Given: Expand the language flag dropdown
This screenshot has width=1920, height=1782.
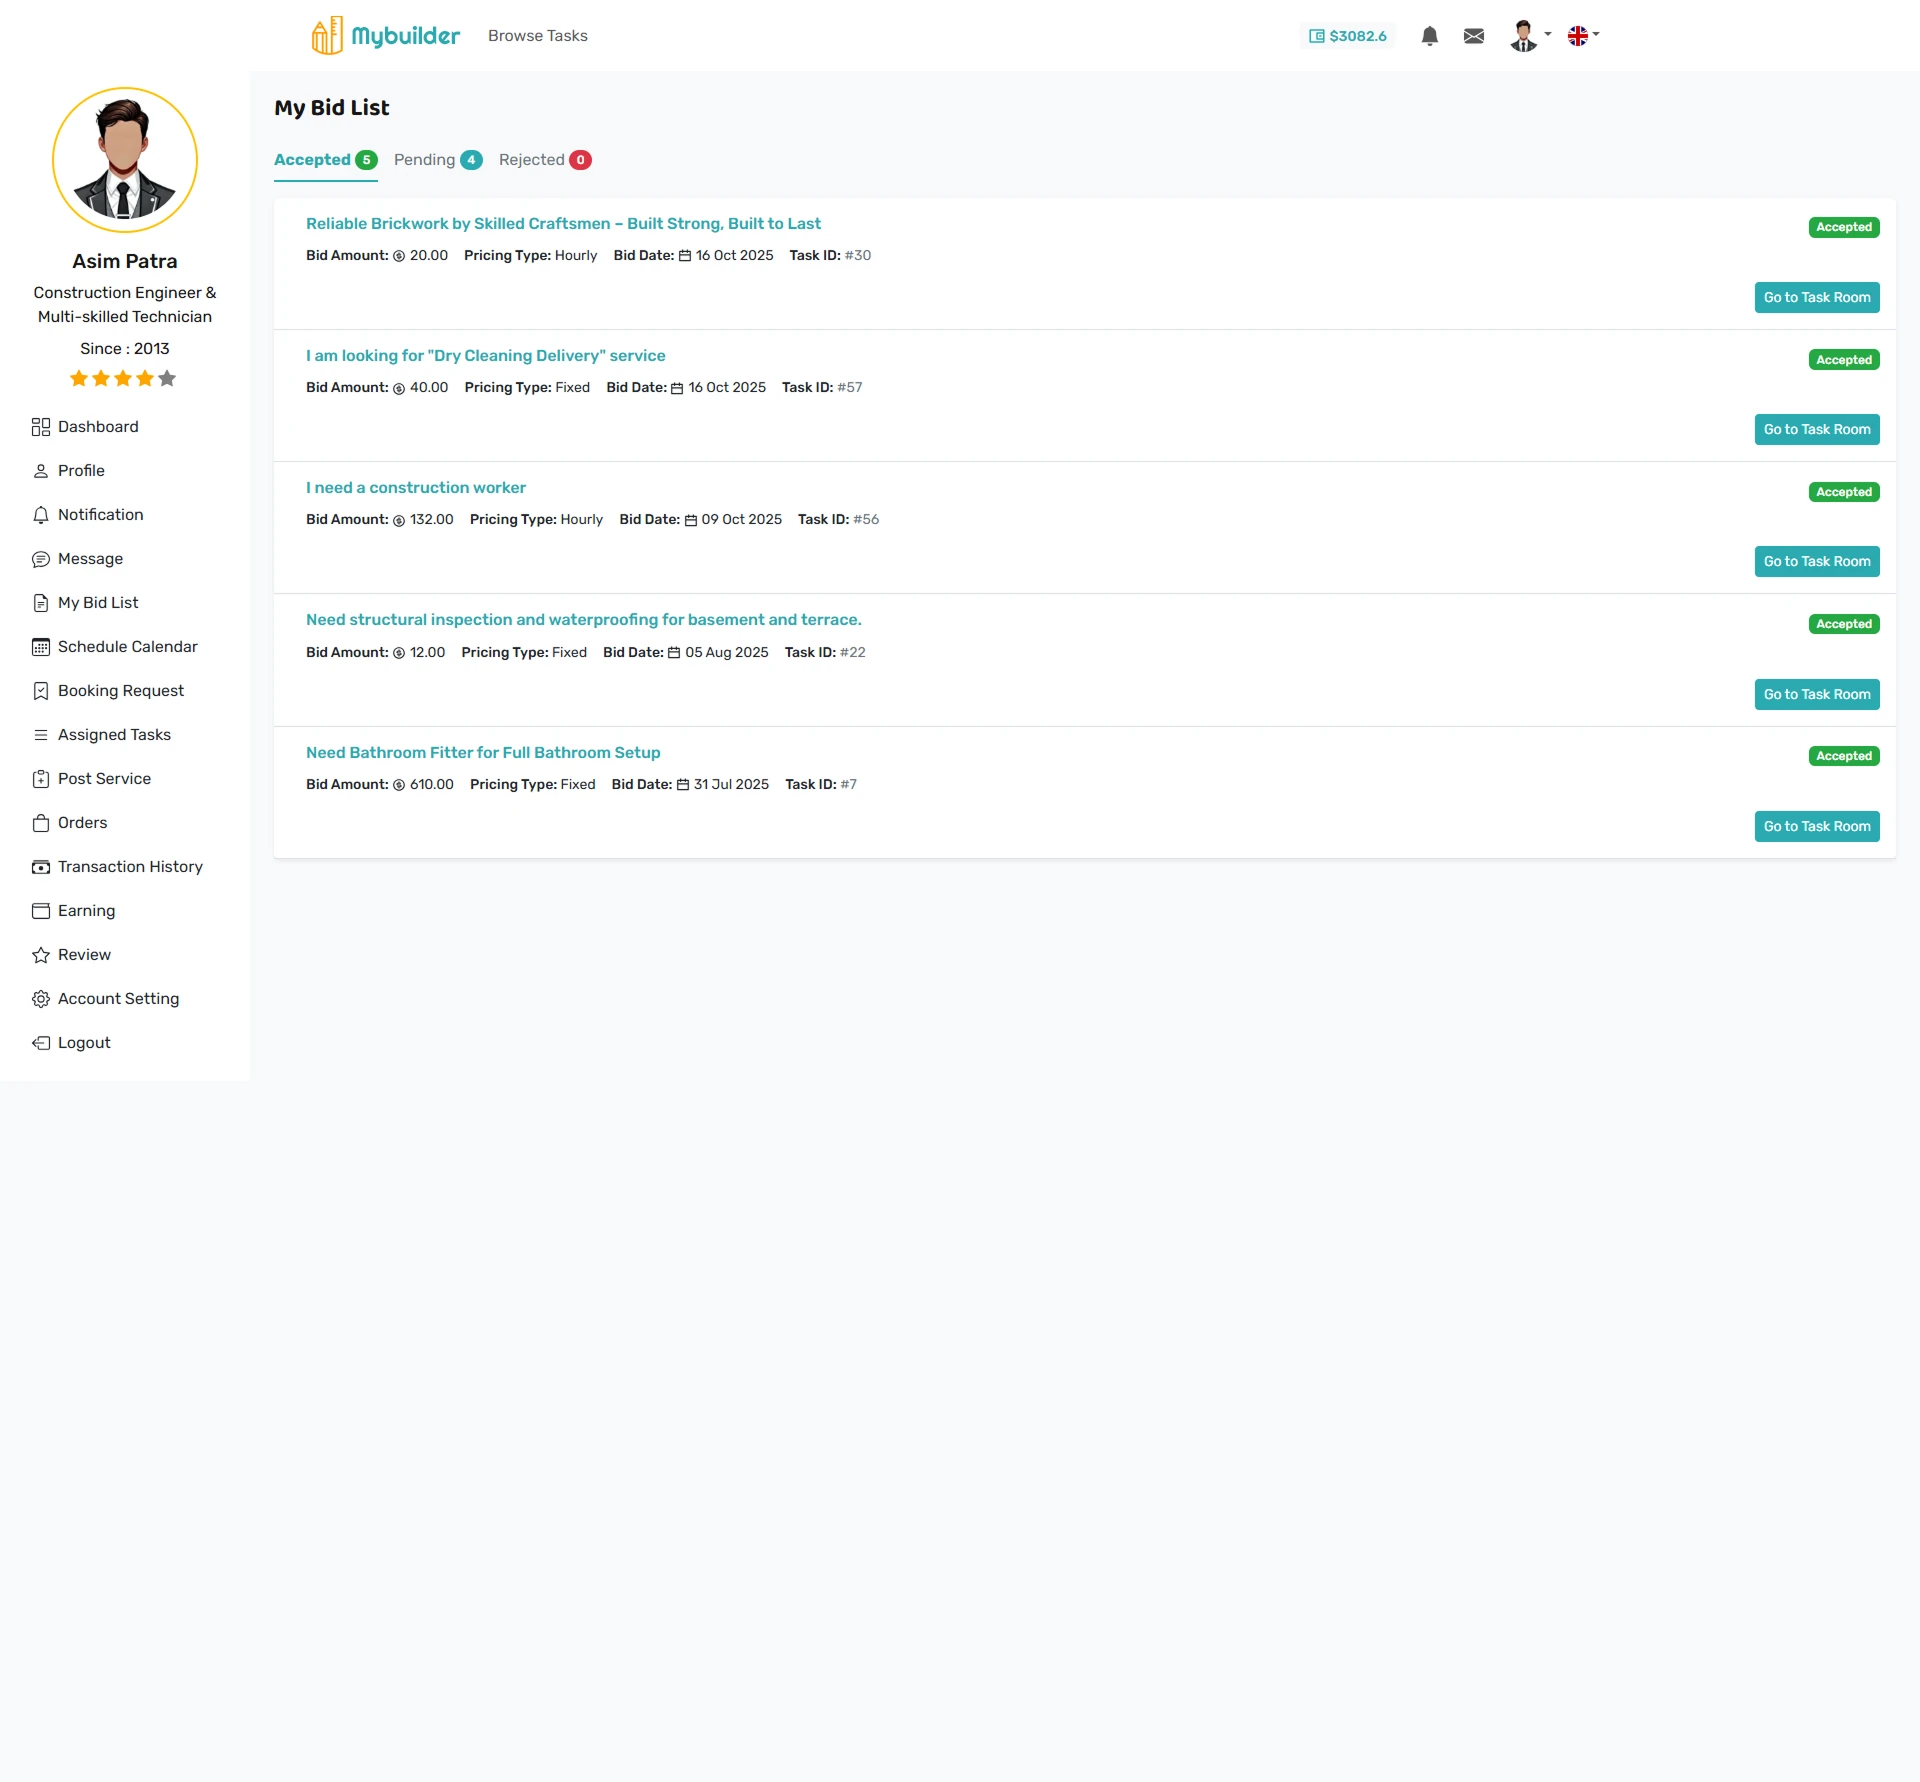Looking at the screenshot, I should click(x=1583, y=36).
